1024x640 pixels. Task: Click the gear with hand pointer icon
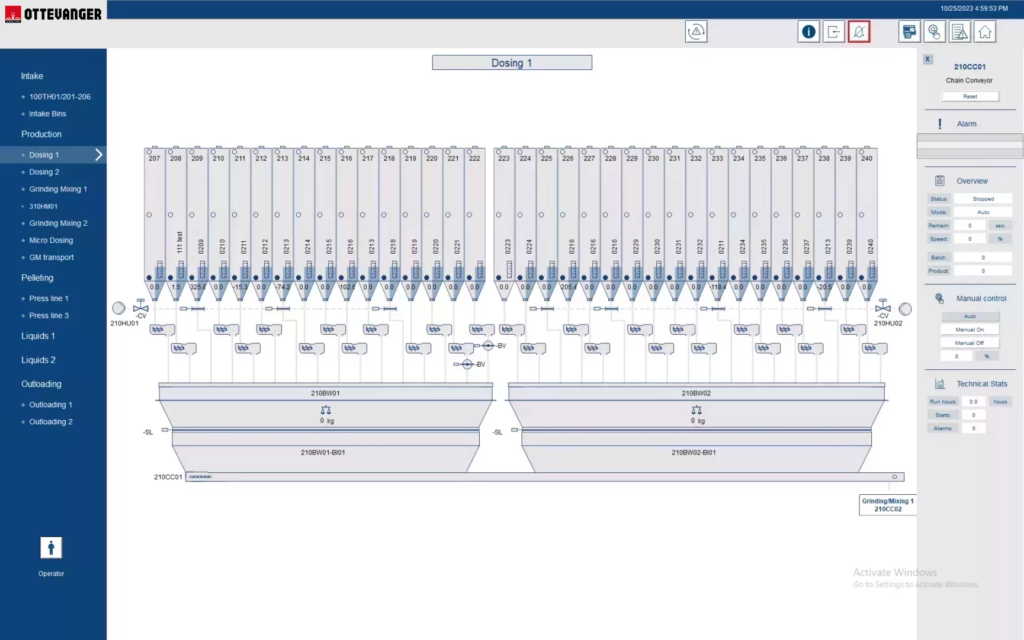[x=935, y=32]
